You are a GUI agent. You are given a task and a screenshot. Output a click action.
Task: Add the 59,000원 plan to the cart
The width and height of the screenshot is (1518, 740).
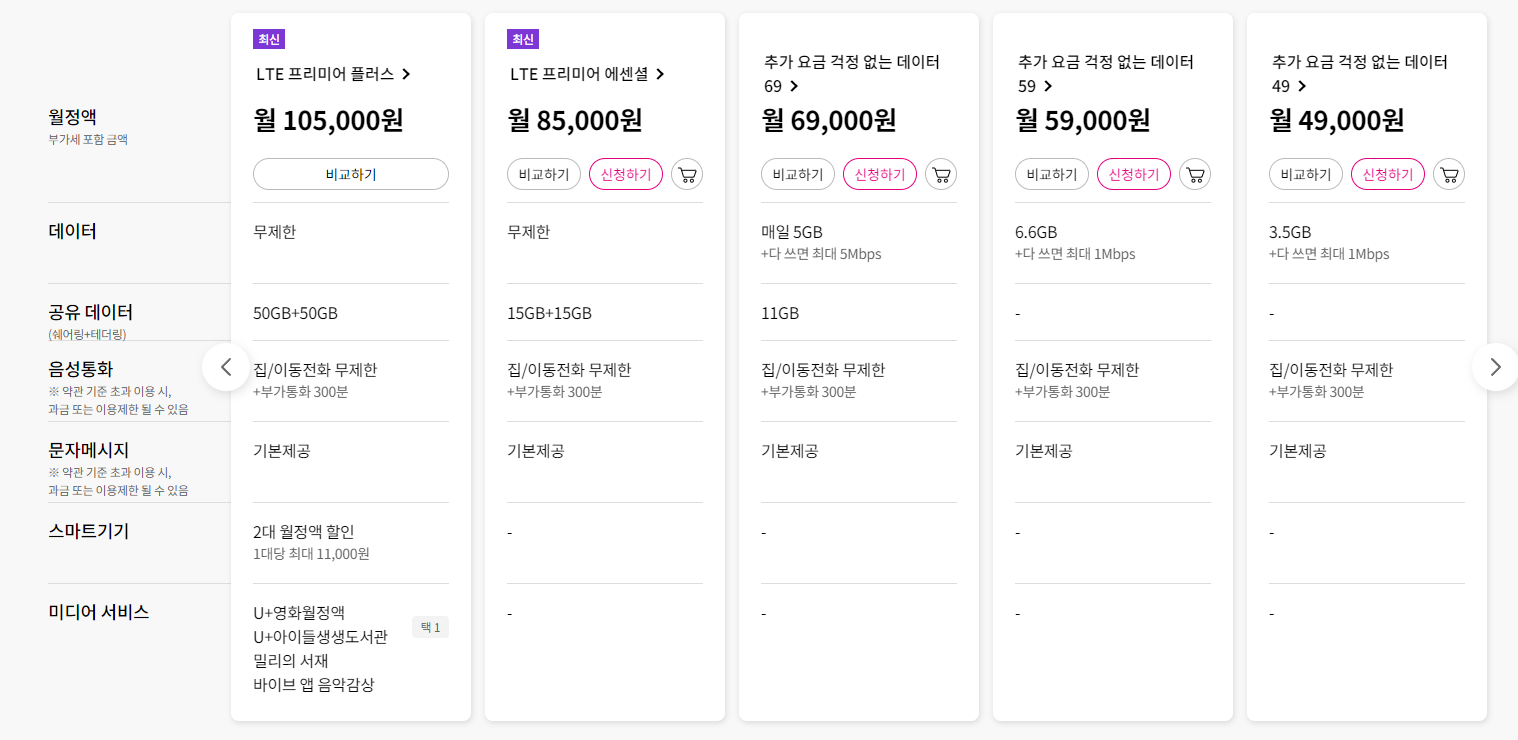point(1195,174)
